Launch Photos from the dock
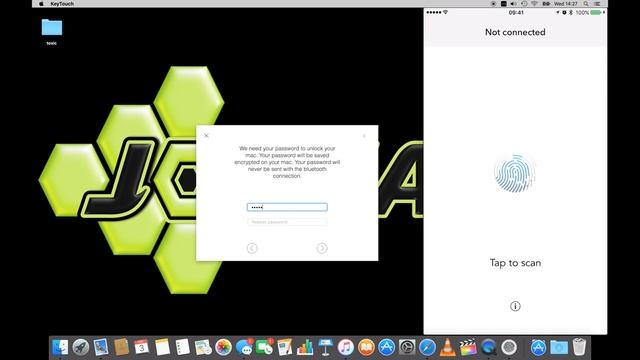This screenshot has height=360, width=640. pos(223,347)
